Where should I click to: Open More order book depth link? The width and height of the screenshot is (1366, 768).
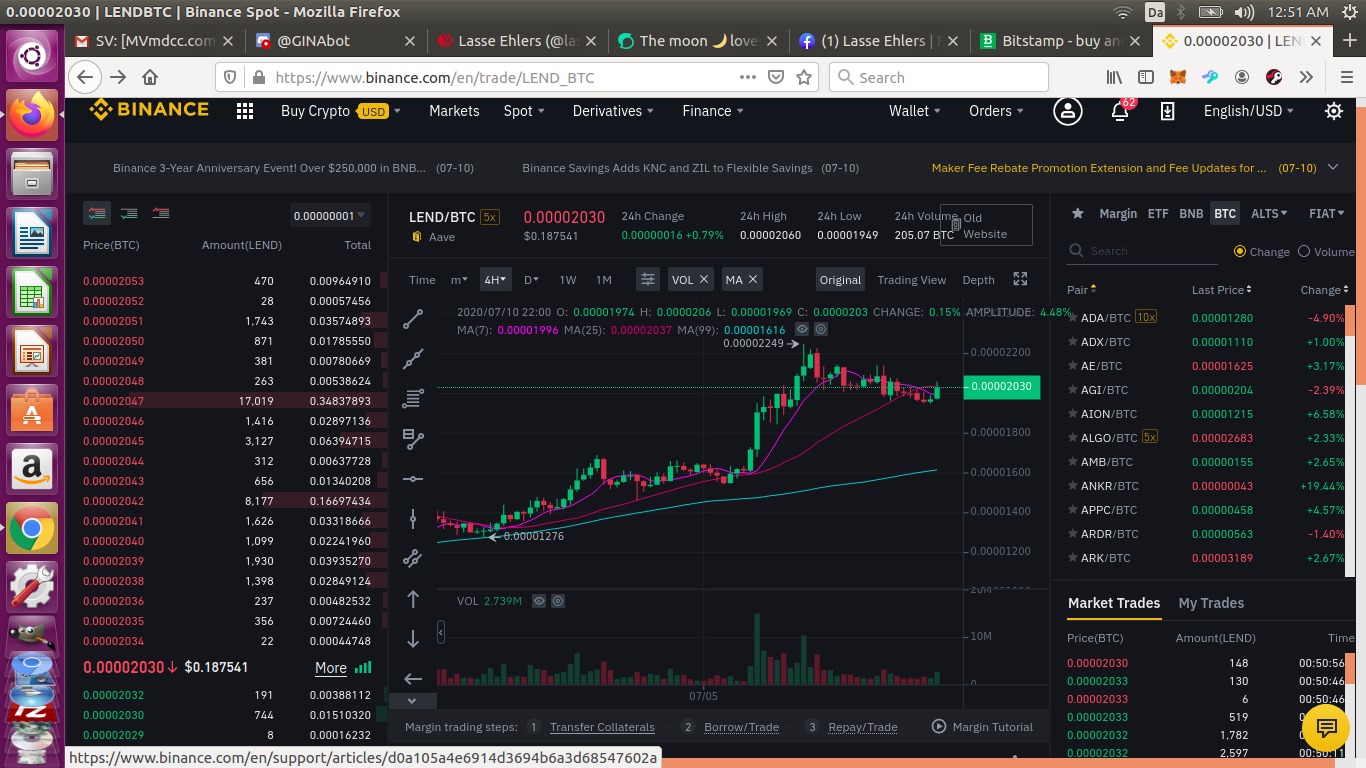tap(331, 668)
